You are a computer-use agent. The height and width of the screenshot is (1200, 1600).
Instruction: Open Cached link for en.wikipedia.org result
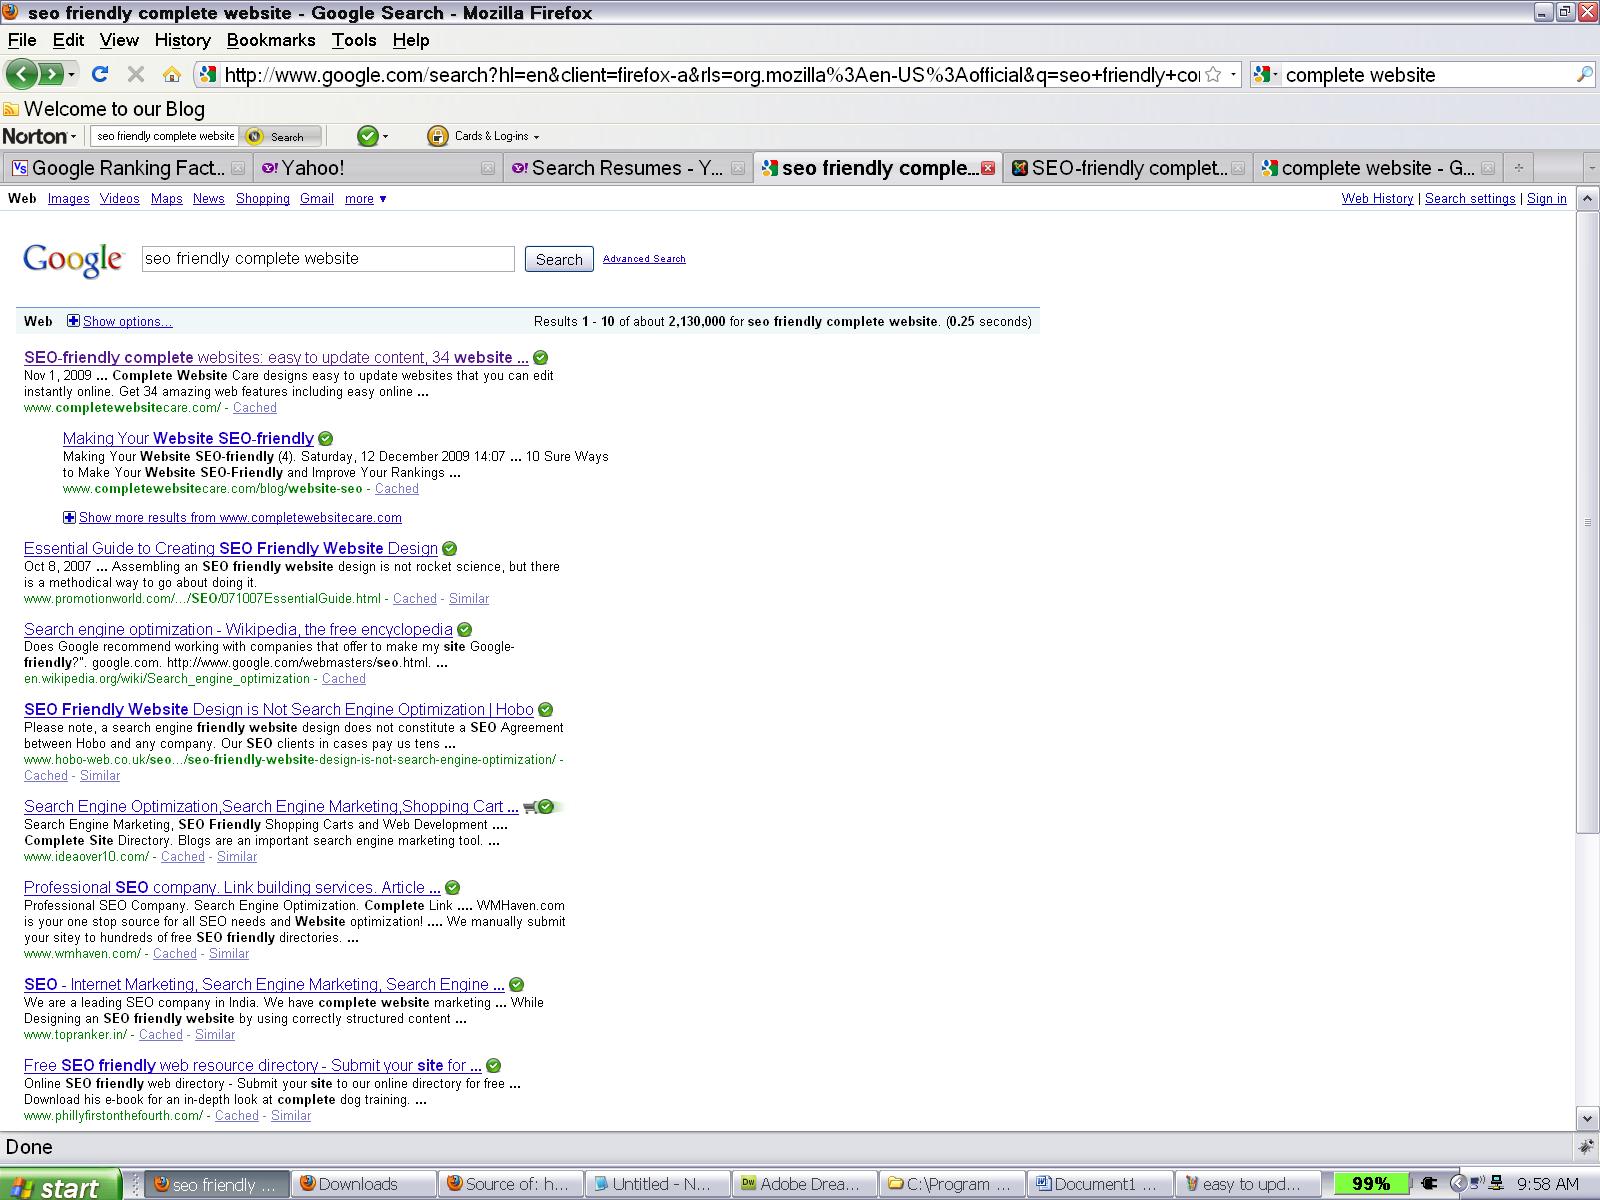click(x=344, y=679)
